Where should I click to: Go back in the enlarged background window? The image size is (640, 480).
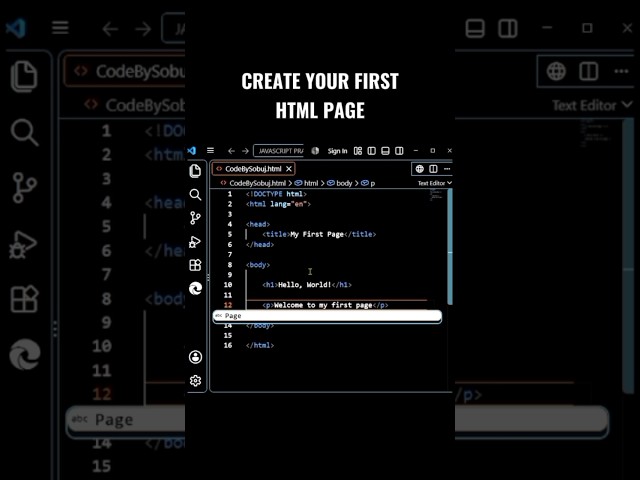(110, 29)
